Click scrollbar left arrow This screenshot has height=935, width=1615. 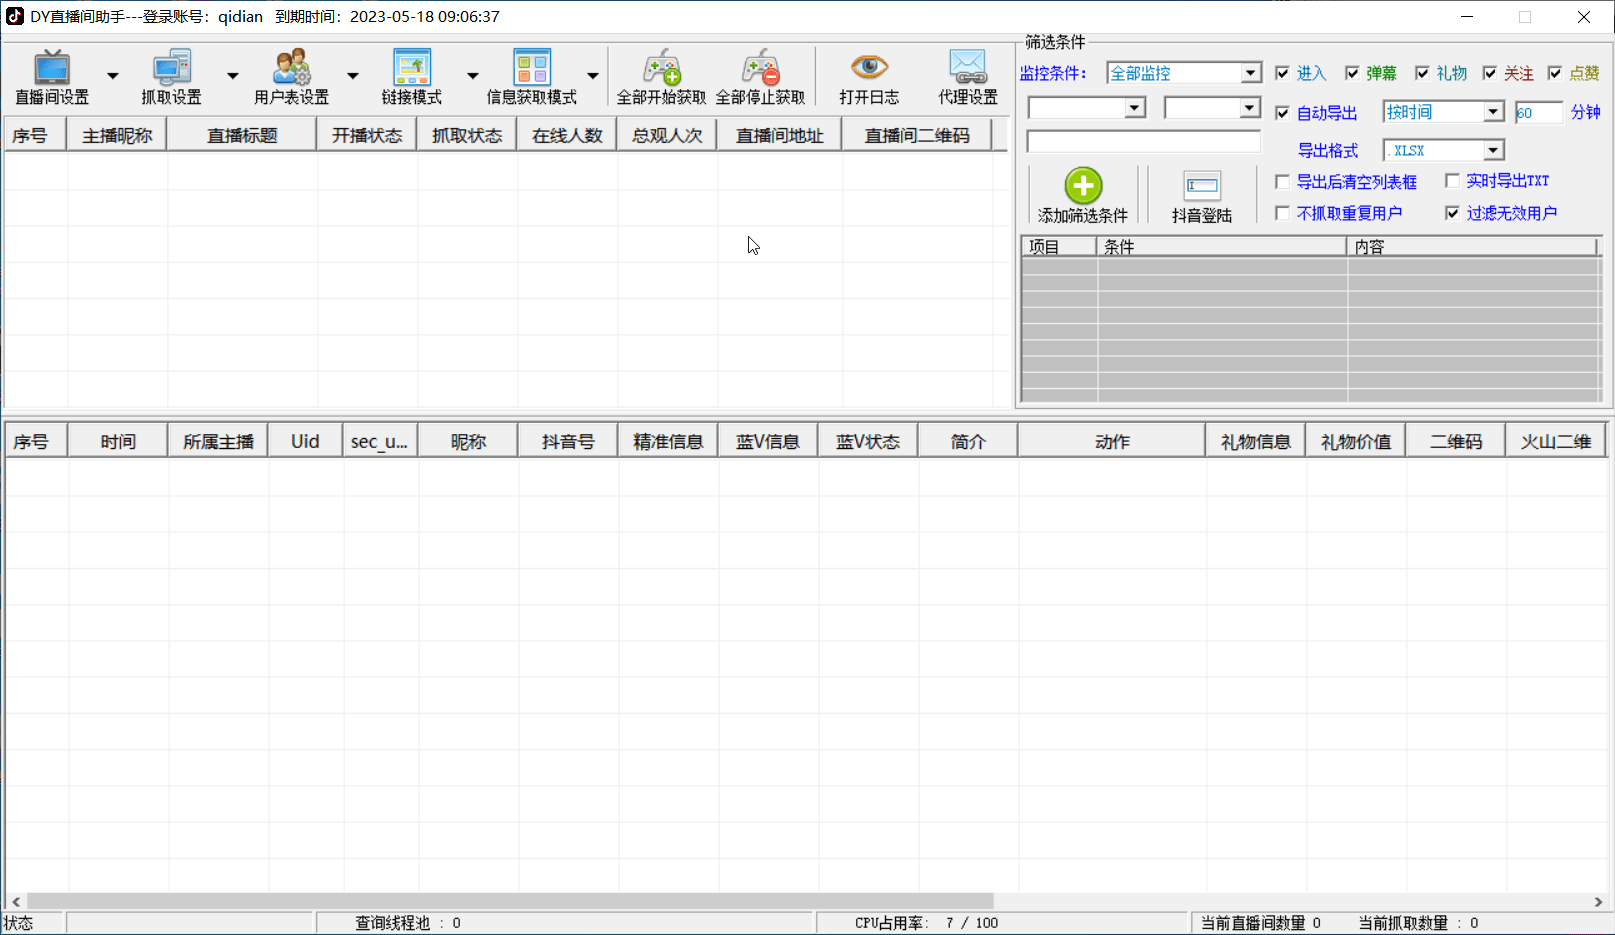[x=15, y=901]
